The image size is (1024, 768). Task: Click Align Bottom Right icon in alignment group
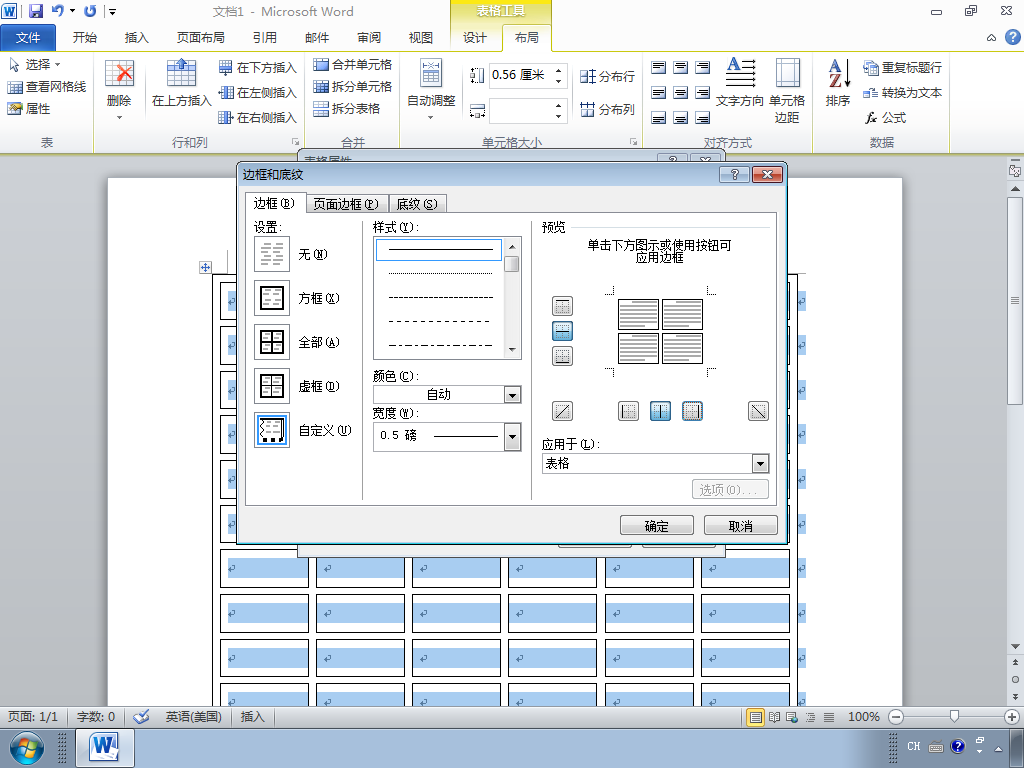702,118
